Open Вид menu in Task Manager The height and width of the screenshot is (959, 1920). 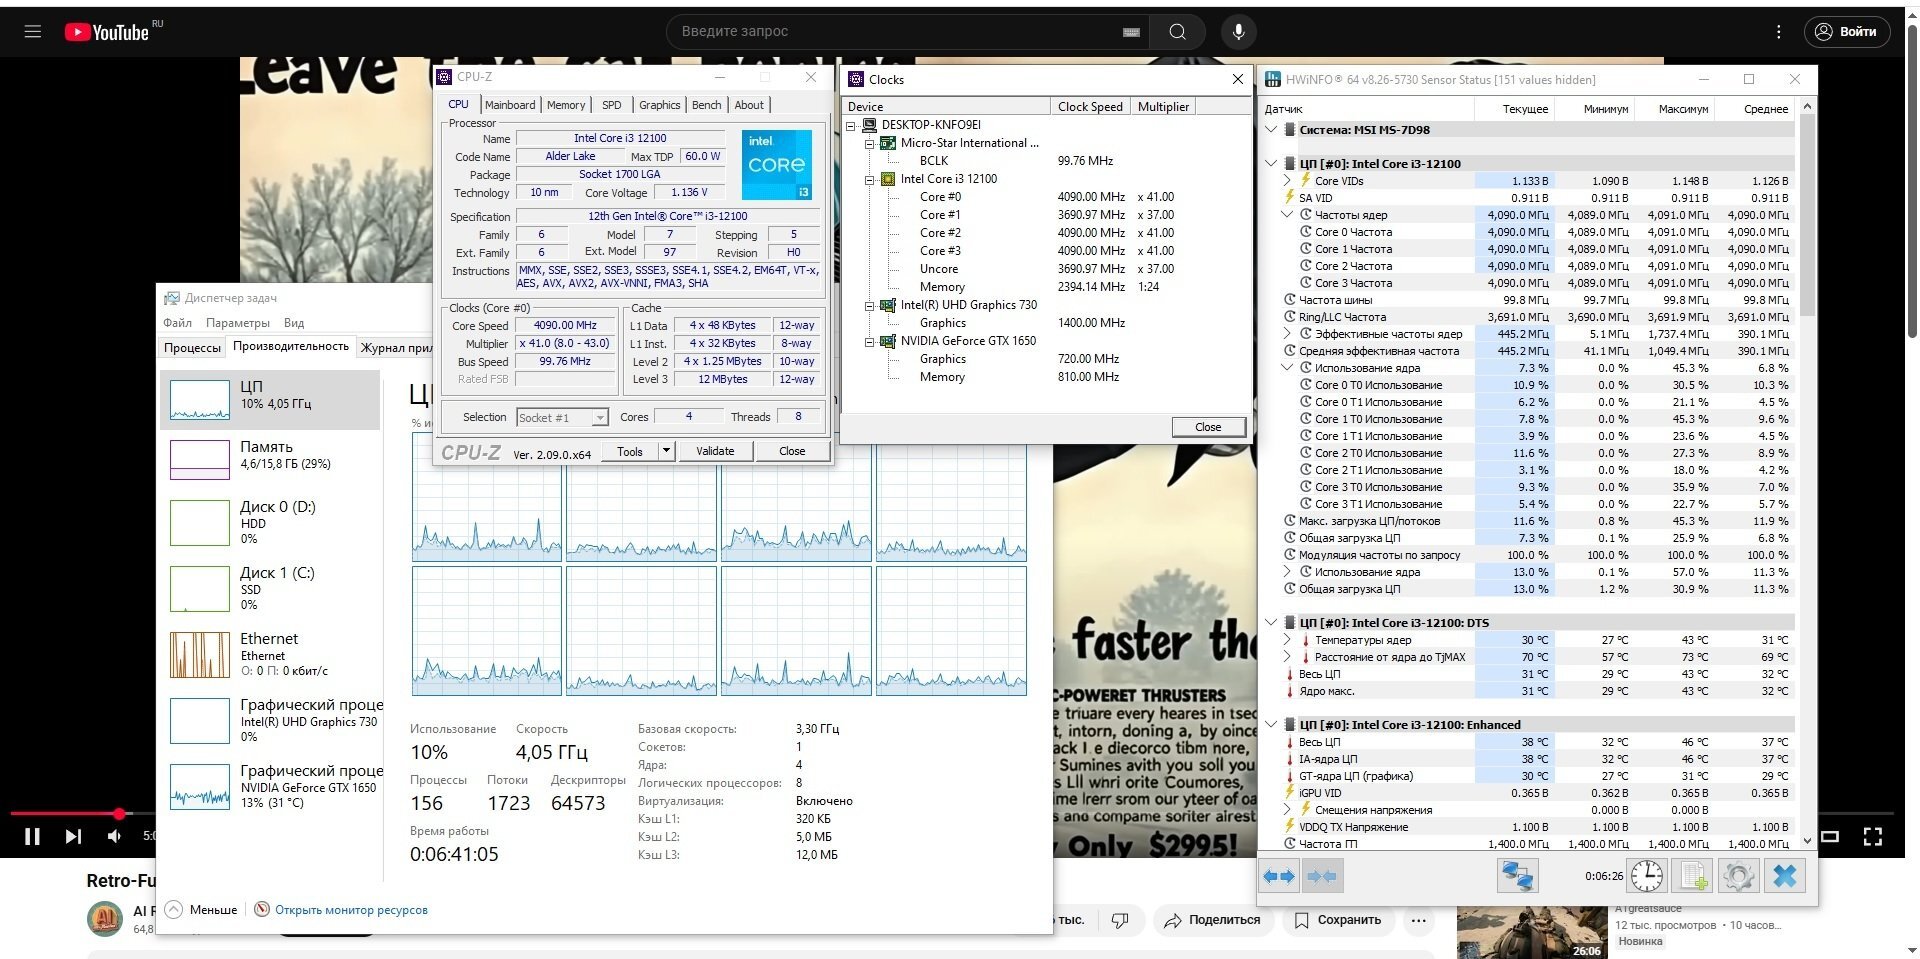click(294, 323)
